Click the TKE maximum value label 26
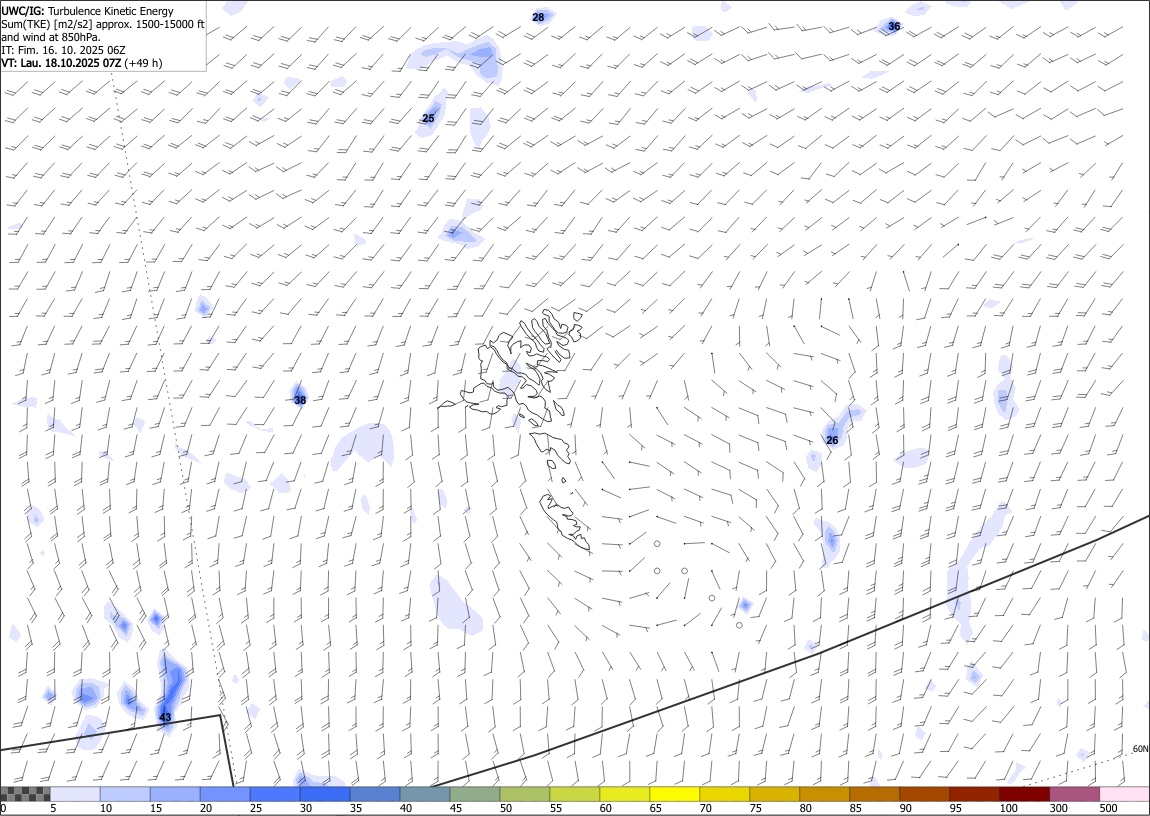 pyautogui.click(x=832, y=440)
